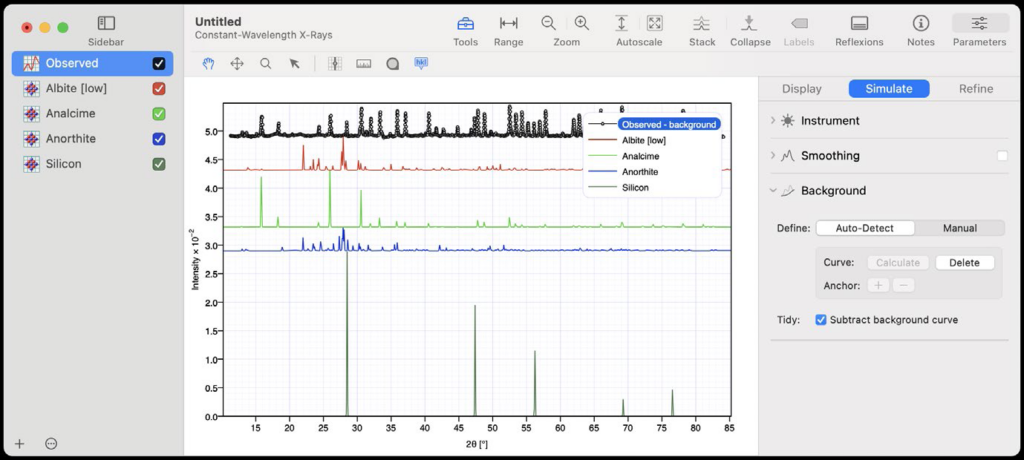Screen dimensions: 1024x460
Task: Select the Manual background option
Action: click(959, 228)
